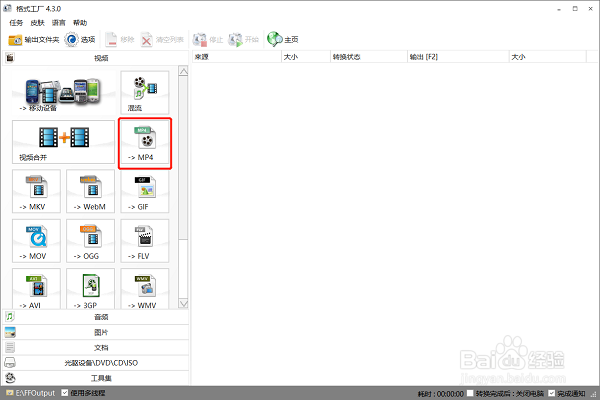Choose the -> AVI conversion tile
The width and height of the screenshot is (600, 400).
pos(36,289)
